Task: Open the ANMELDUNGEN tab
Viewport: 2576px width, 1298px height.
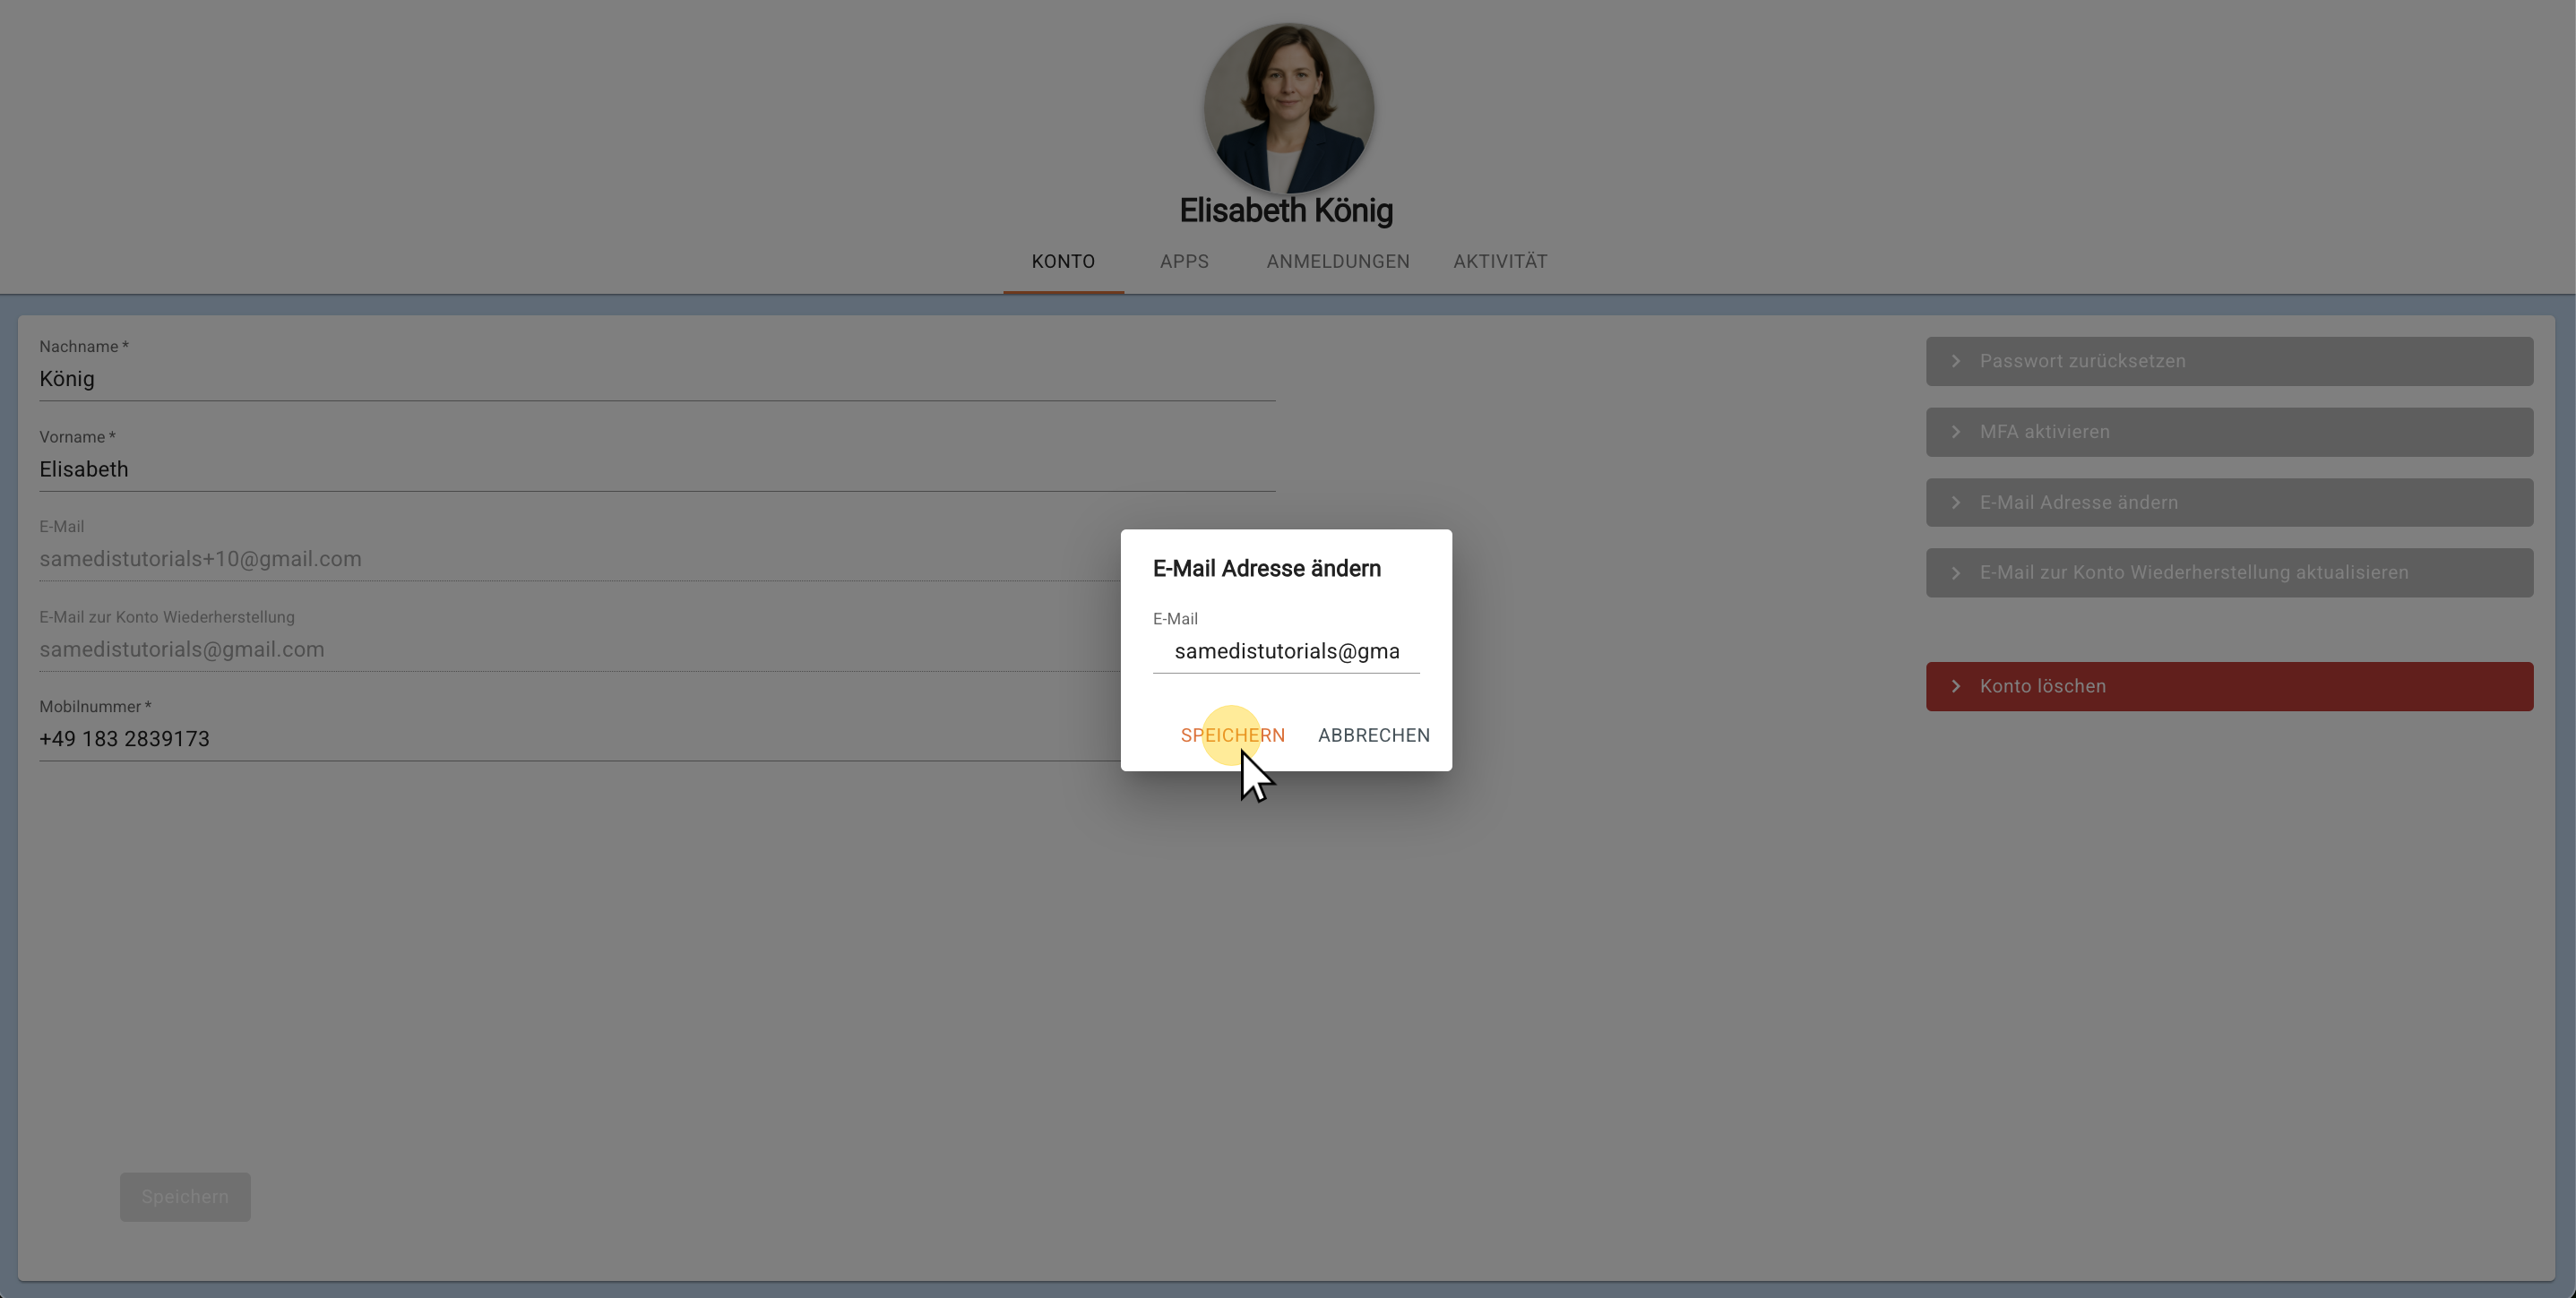Action: point(1337,261)
